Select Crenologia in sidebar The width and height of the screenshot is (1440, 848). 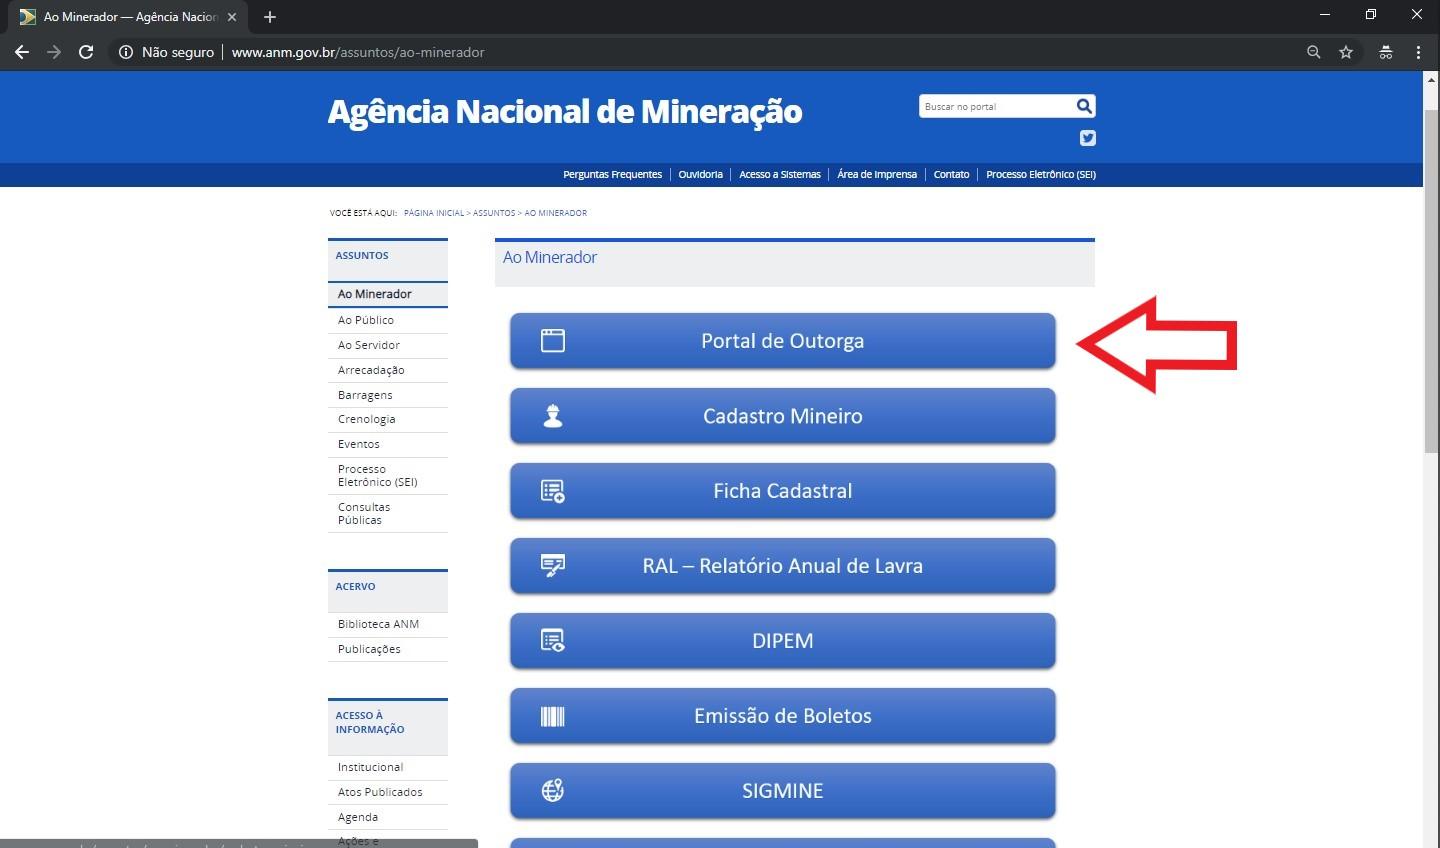[x=388, y=419]
